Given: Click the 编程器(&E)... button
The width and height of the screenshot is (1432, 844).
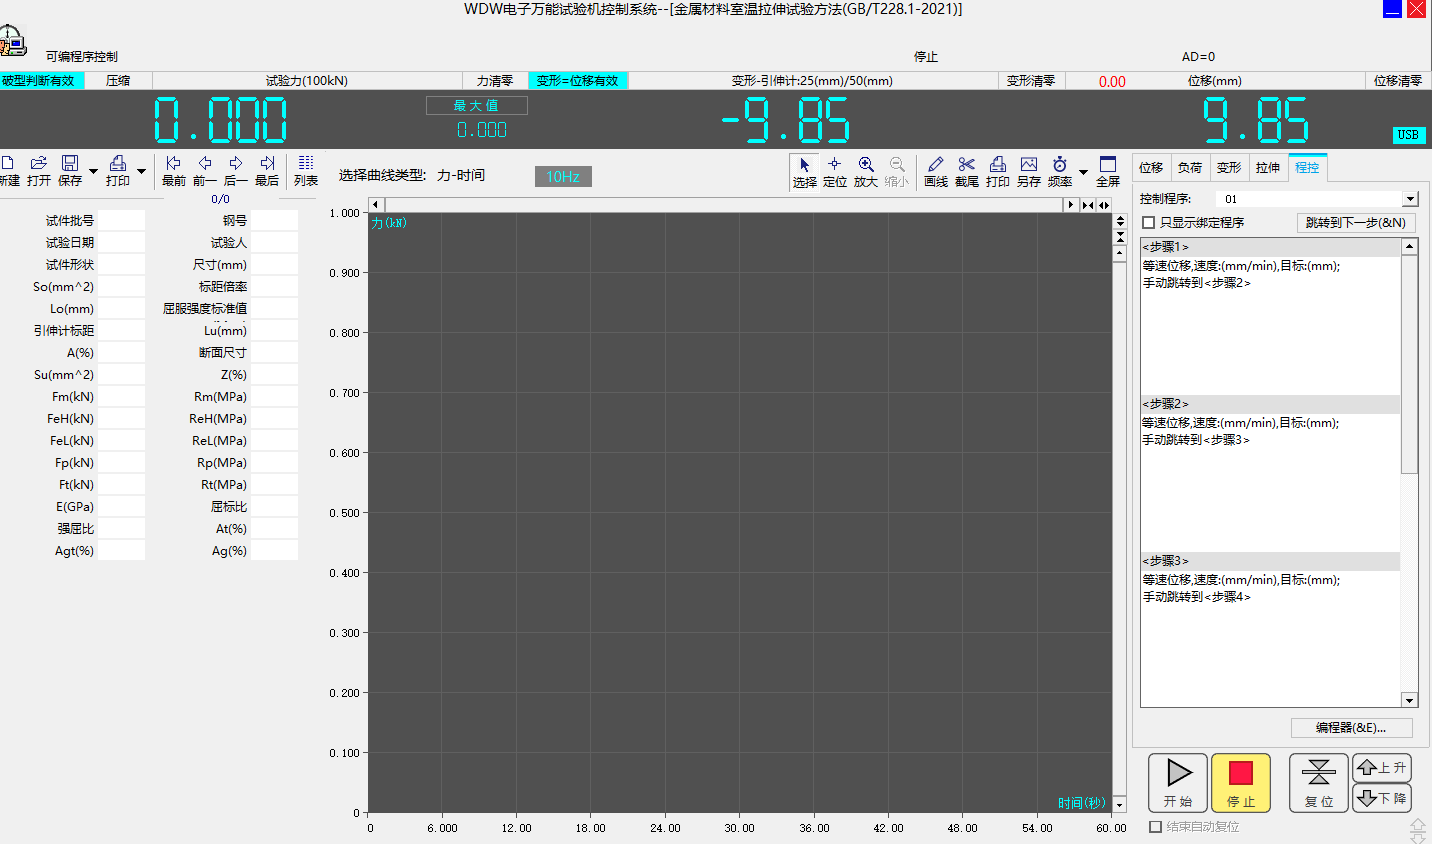Looking at the screenshot, I should tap(1351, 728).
